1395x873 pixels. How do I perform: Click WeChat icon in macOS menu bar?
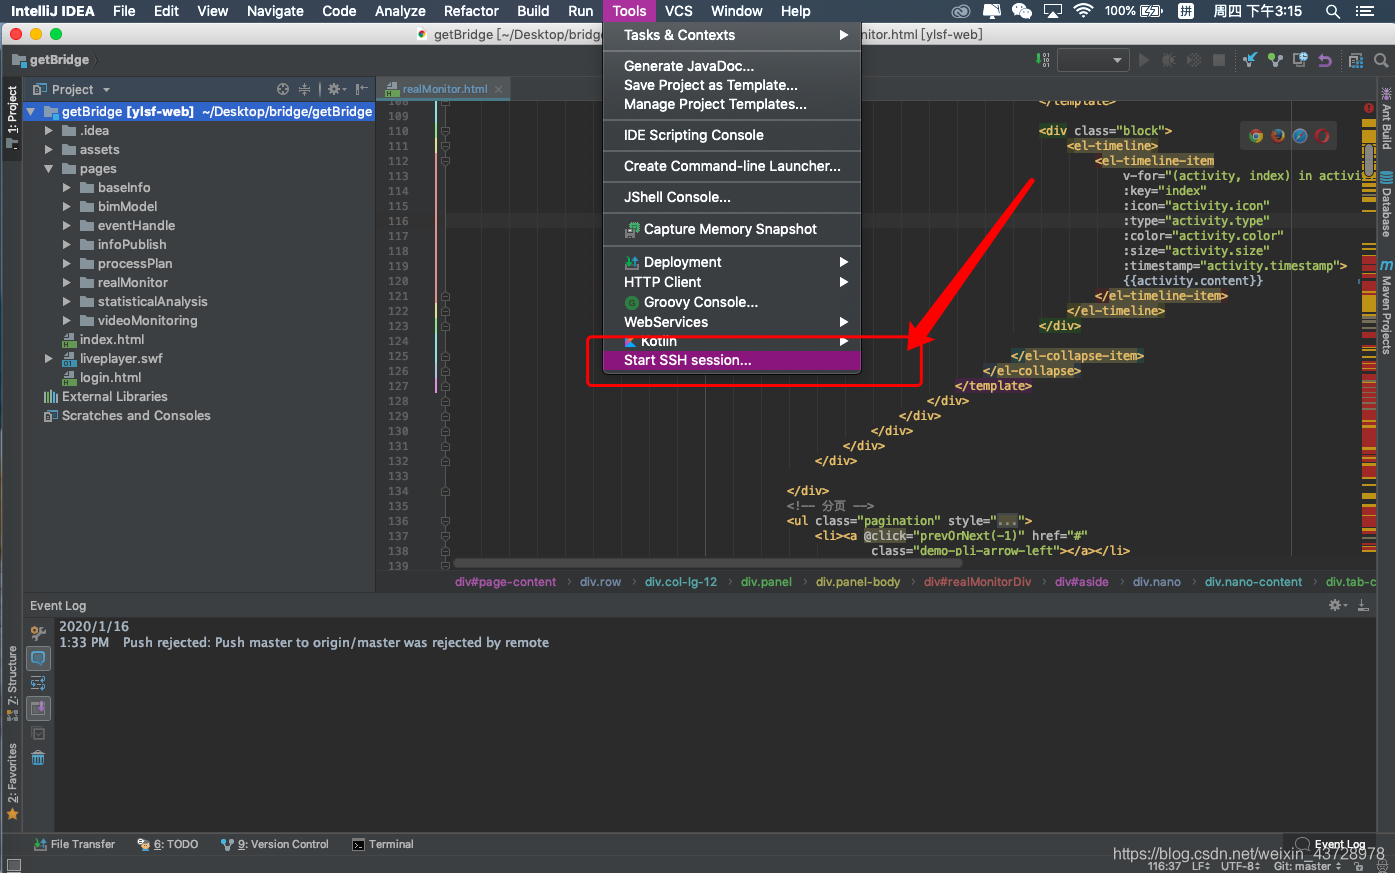1021,11
